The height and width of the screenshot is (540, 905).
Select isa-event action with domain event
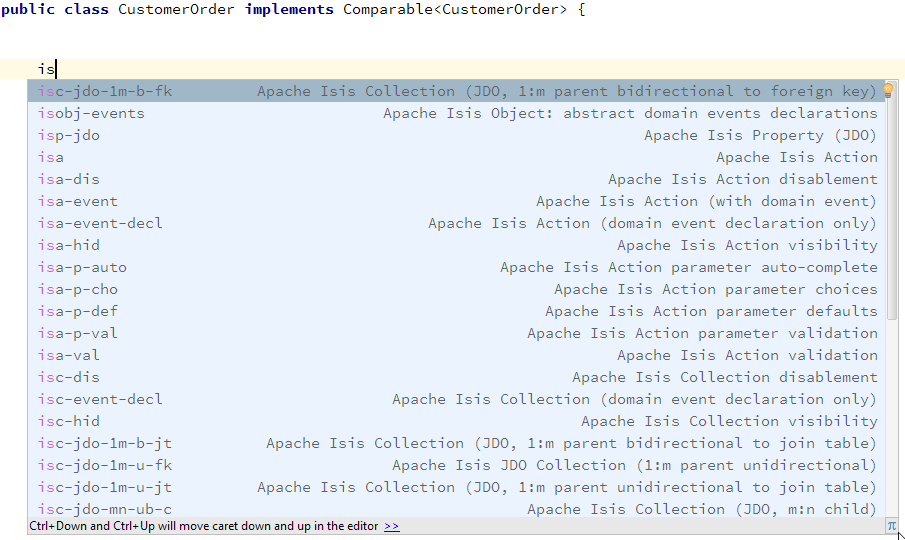click(x=78, y=201)
